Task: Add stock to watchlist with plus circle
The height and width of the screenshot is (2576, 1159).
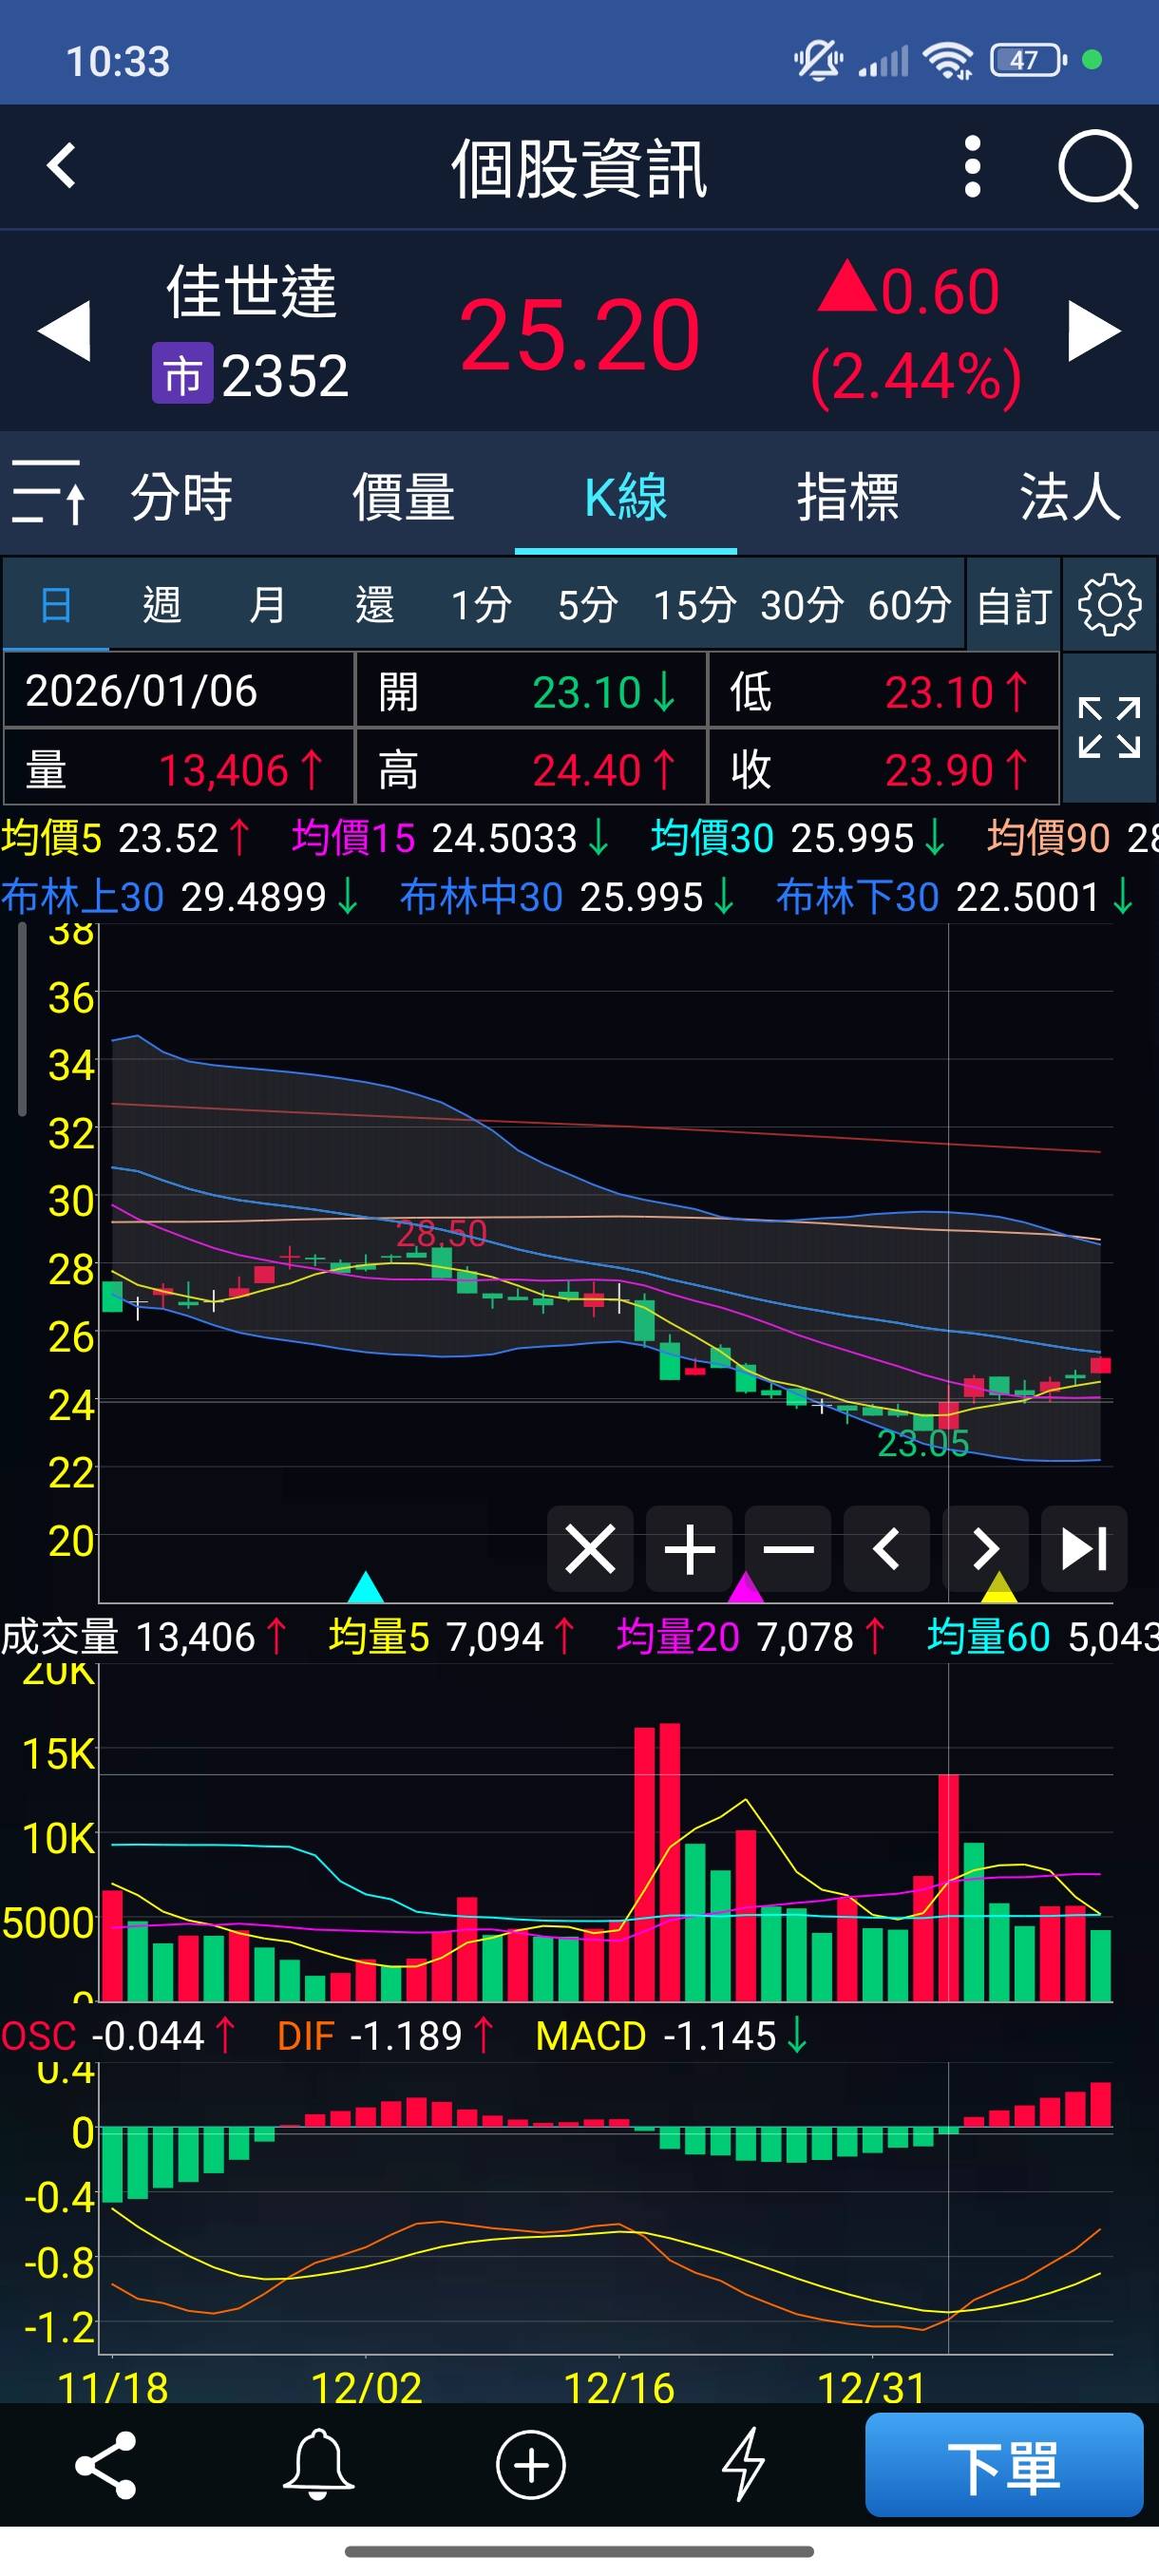Action: tap(530, 2464)
